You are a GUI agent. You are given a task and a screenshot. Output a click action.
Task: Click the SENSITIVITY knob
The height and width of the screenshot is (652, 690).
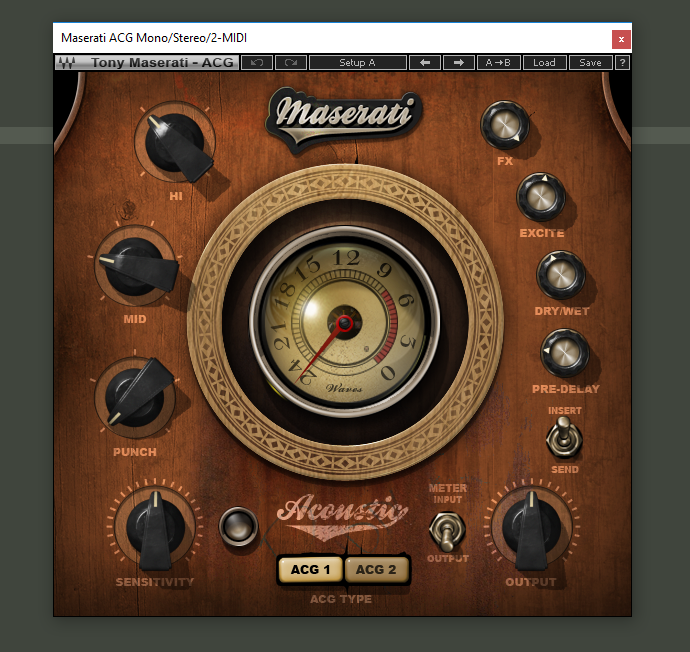155,527
